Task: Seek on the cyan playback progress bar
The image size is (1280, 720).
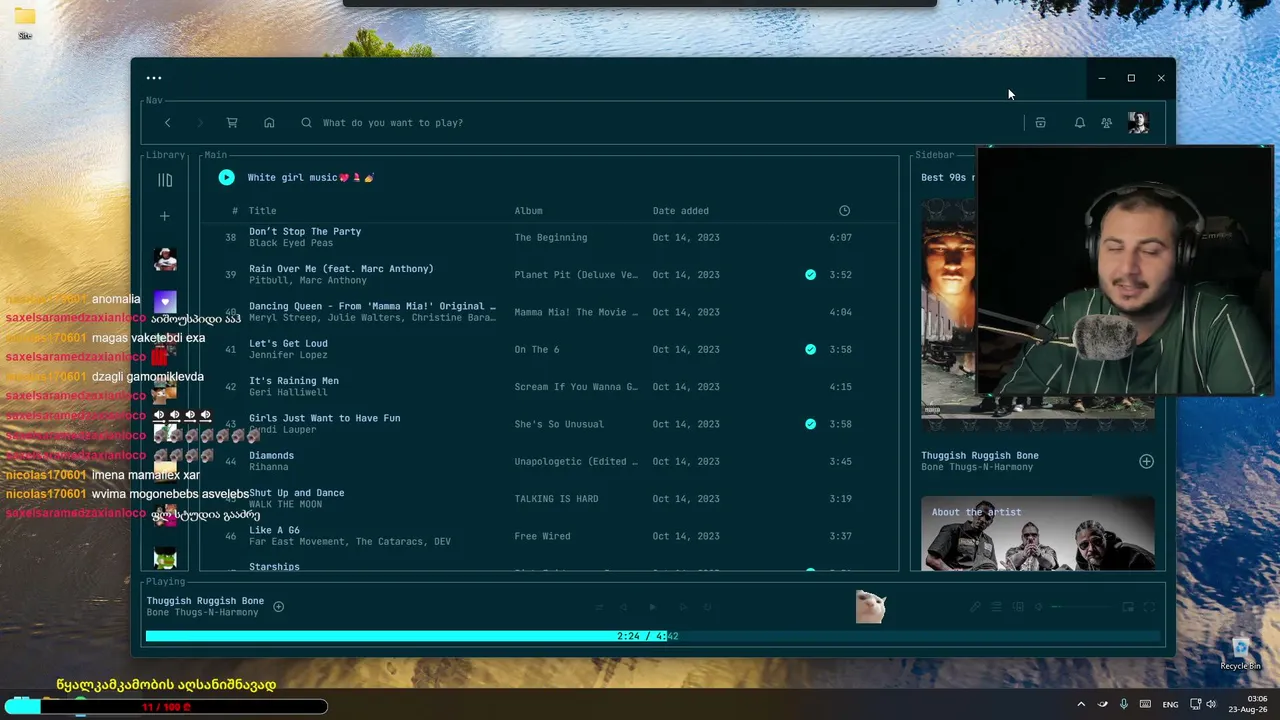Action: [653, 636]
